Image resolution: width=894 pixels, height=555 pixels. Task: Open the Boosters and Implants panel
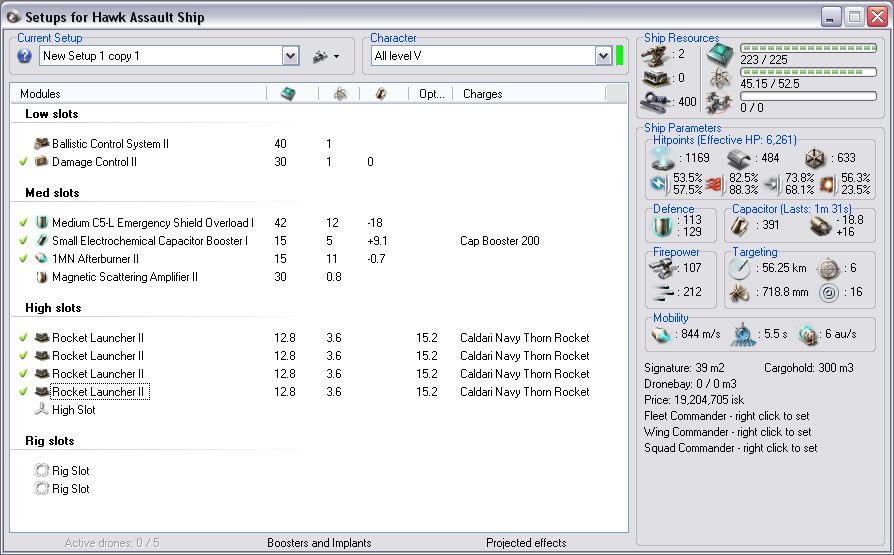tap(319, 542)
